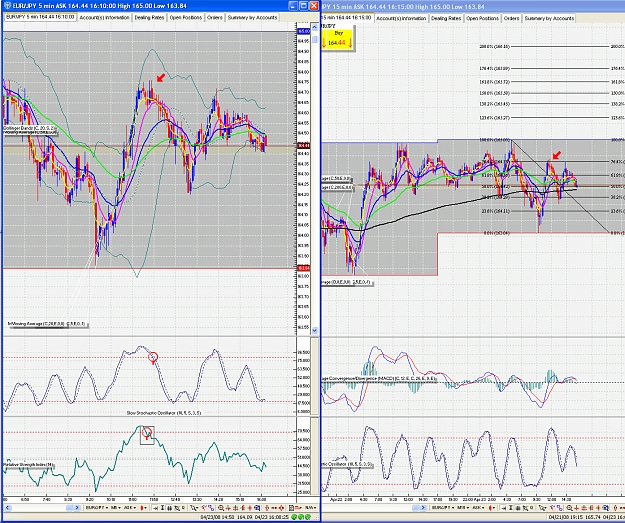Click the Moving Average label below 5 min chart
The height and width of the screenshot is (523, 625).
[47, 324]
